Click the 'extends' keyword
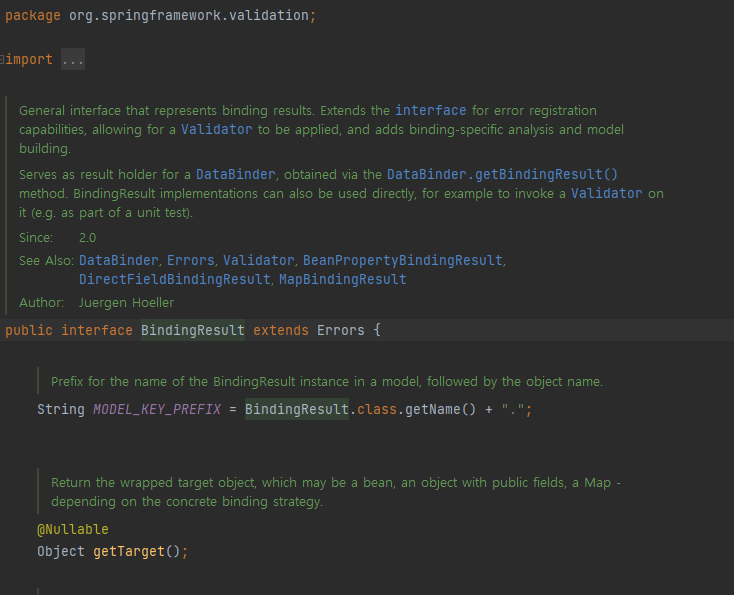Viewport: 734px width, 595px height. (x=281, y=331)
